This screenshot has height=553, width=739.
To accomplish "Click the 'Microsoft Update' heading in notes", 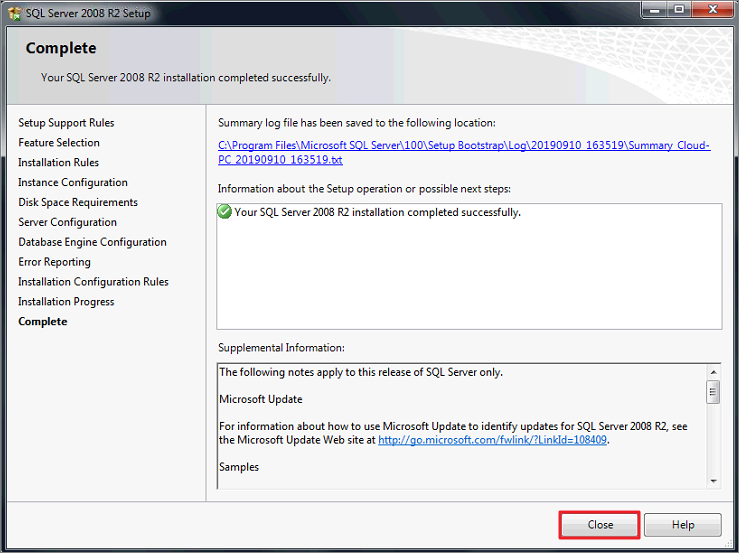I will [261, 399].
